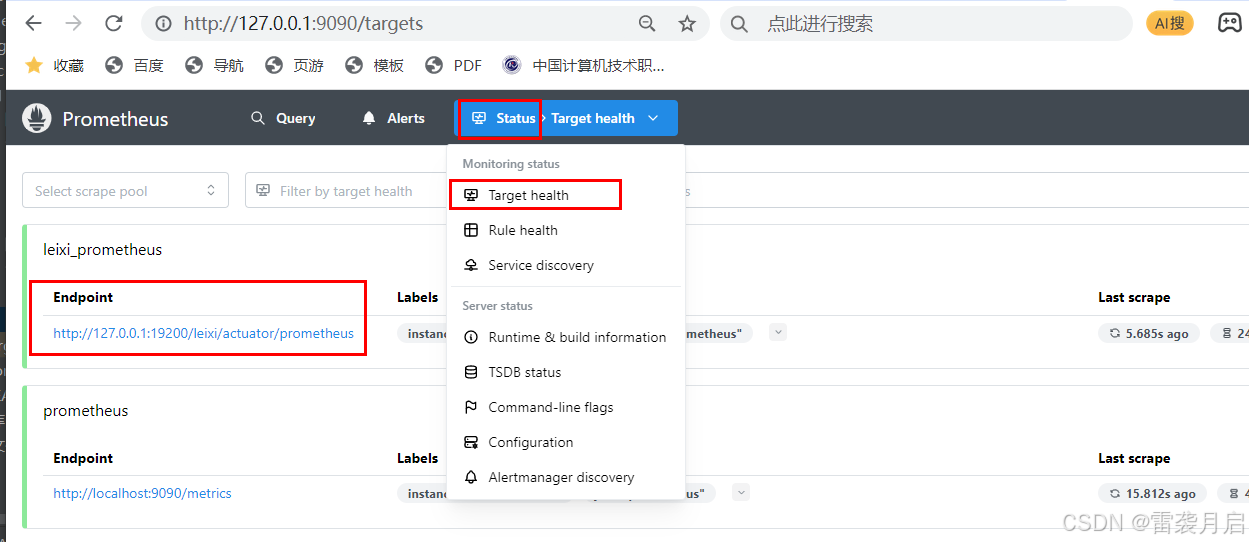The width and height of the screenshot is (1249, 542).
Task: Click the Status Target health menu button
Action: 566,118
